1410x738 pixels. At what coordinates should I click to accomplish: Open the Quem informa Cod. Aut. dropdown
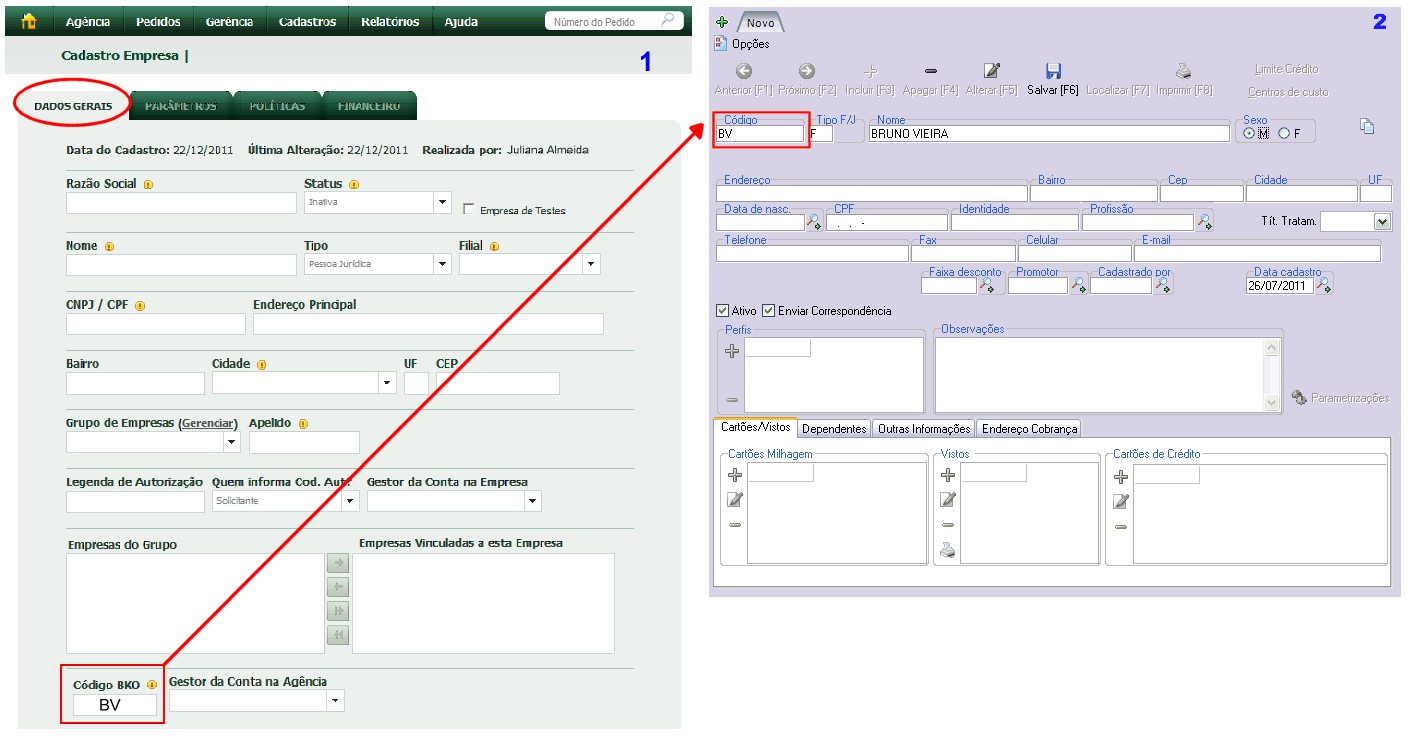point(349,501)
